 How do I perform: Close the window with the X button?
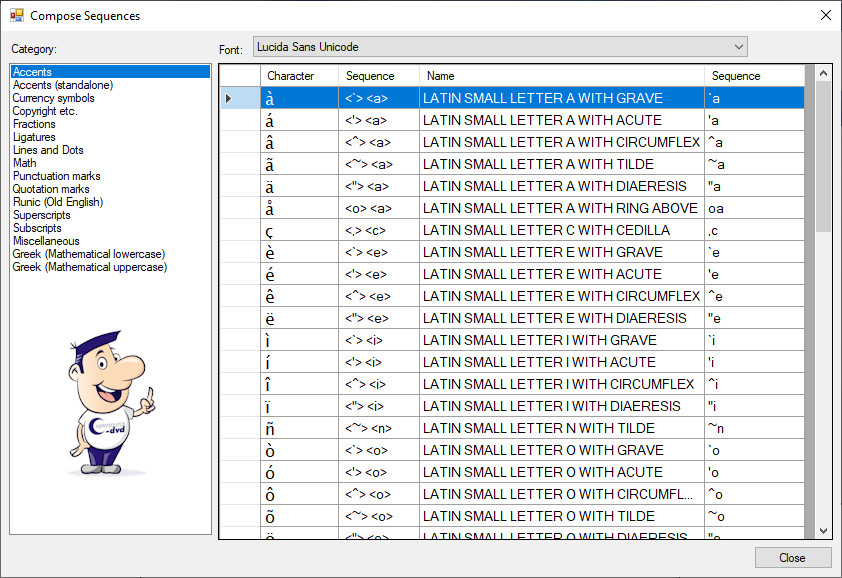pyautogui.click(x=825, y=16)
